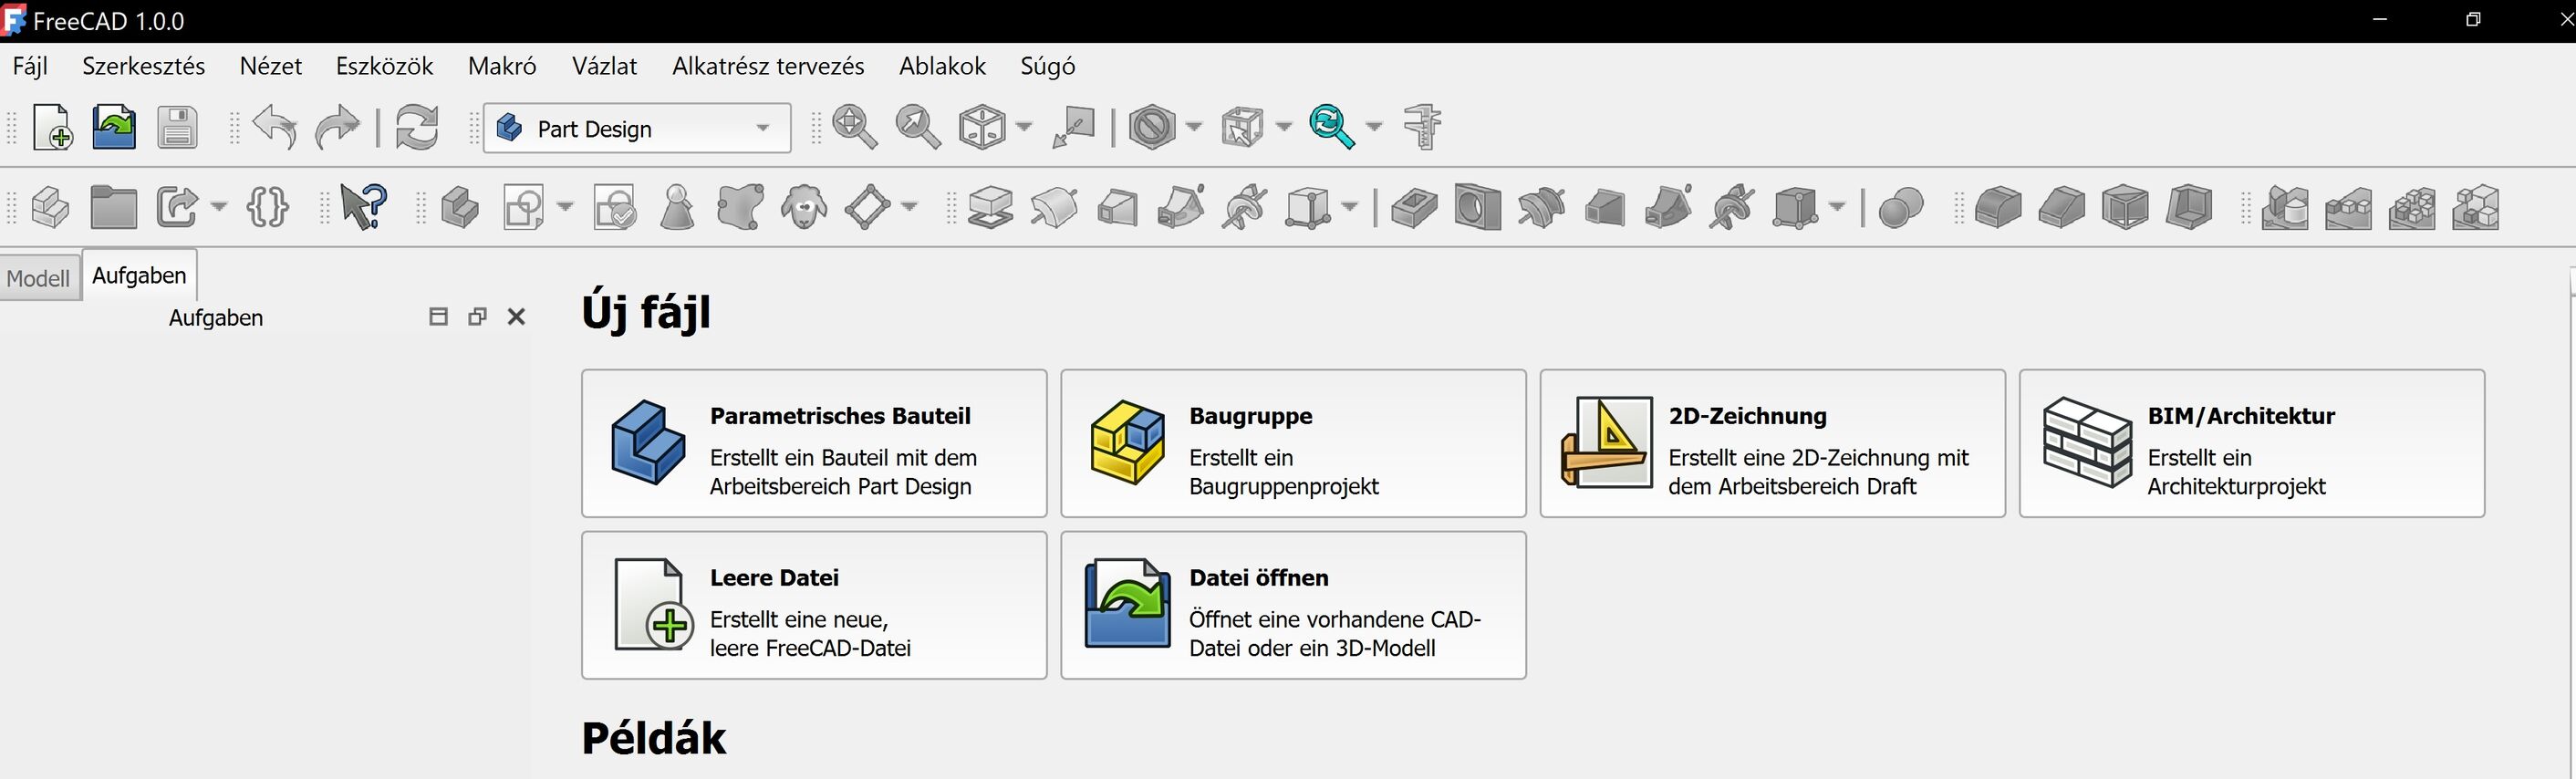The height and width of the screenshot is (779, 2576).
Task: Click the Create Part icon
Action: click(x=50, y=208)
